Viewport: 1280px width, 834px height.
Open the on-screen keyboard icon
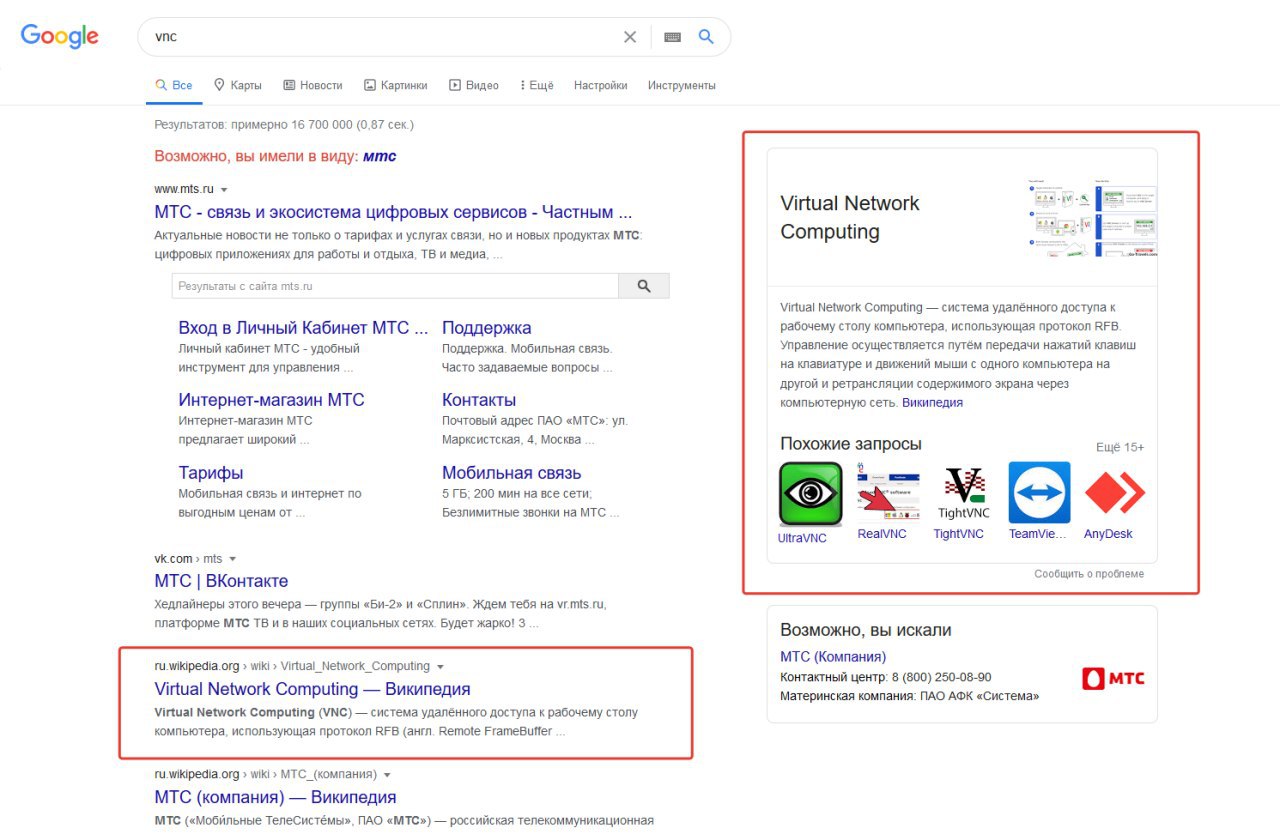(673, 37)
